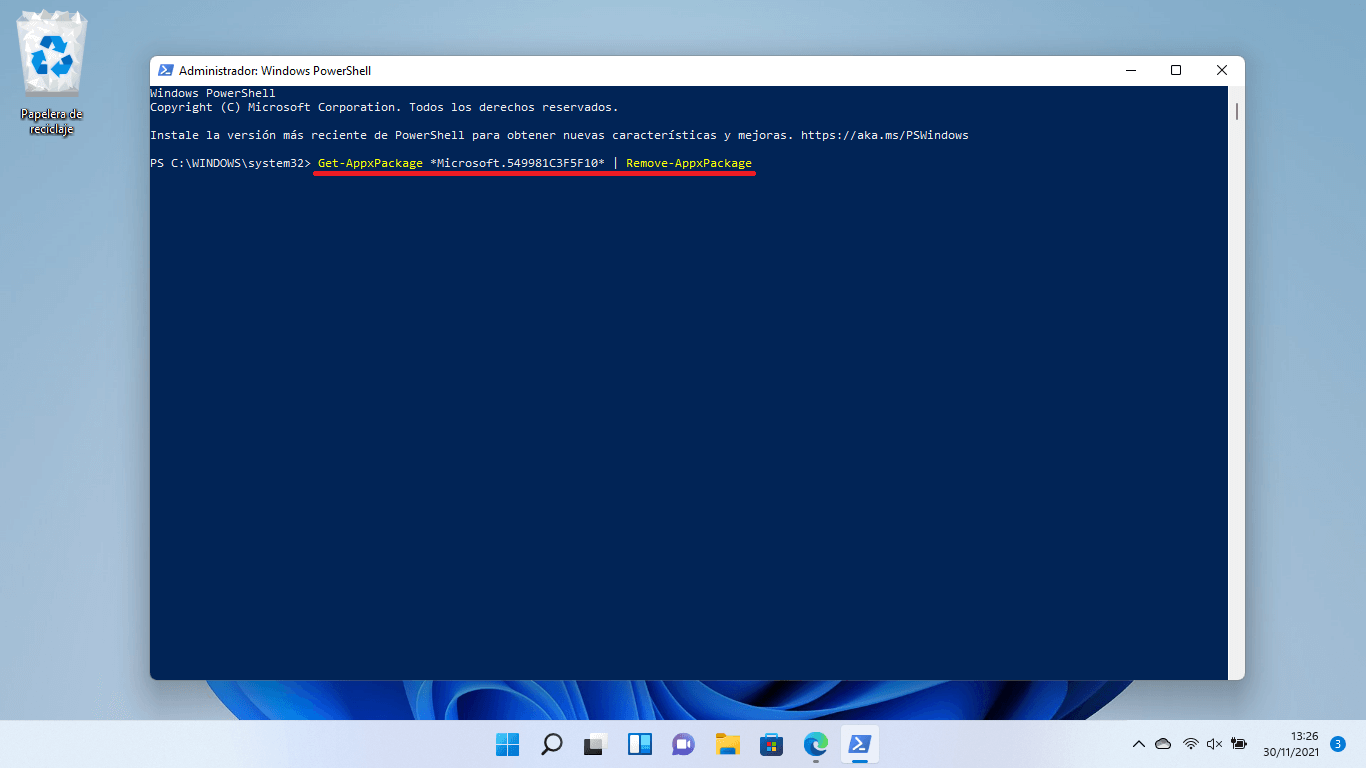Viewport: 1366px width, 768px height.
Task: Open OneDrive cloud tray icon
Action: pyautogui.click(x=1163, y=744)
